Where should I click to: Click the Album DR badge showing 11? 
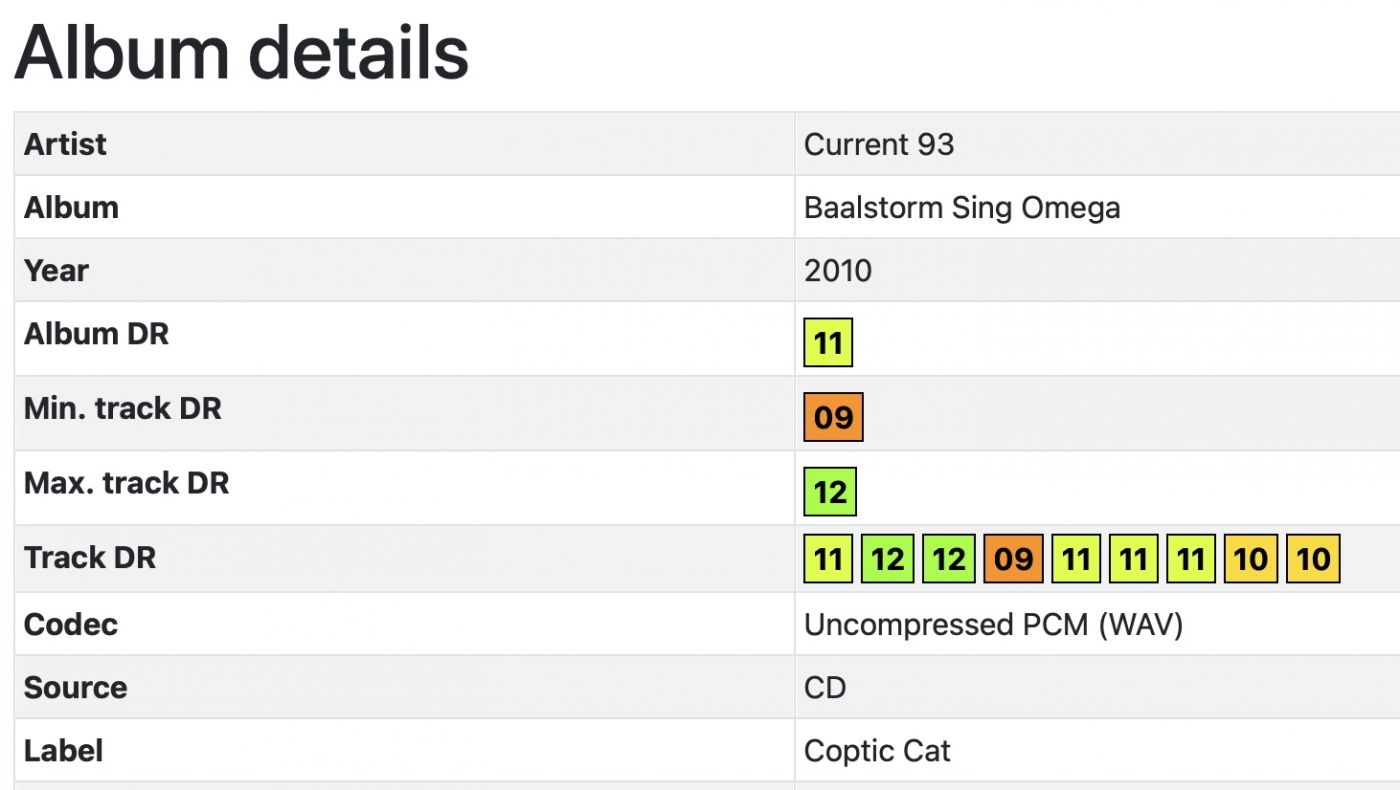pos(828,344)
